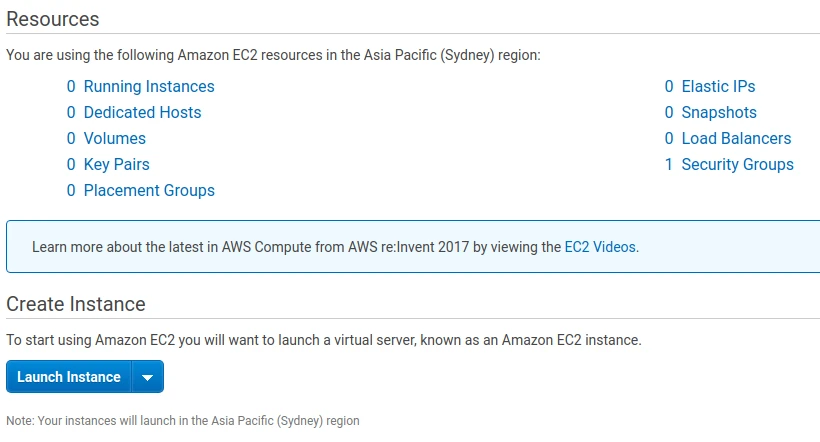This screenshot has width=820, height=442.
Task: Click the count number beside Security Groups
Action: point(668,164)
